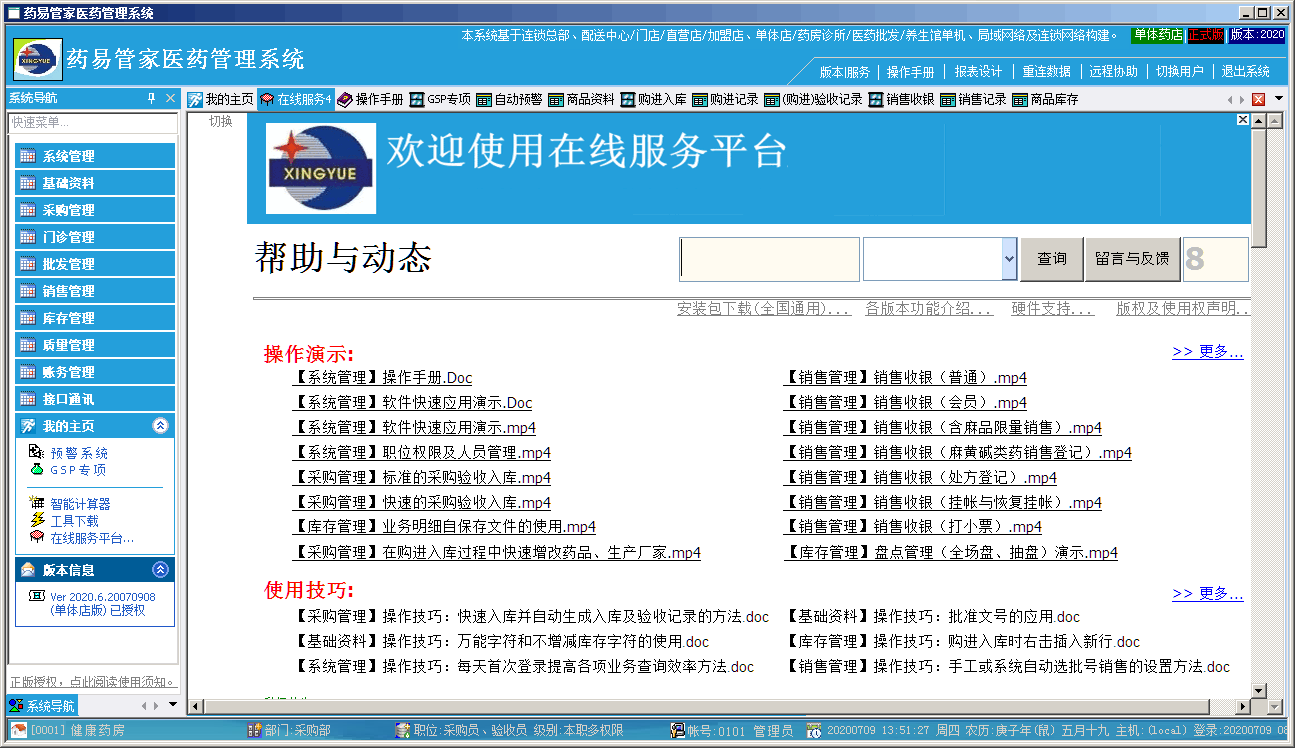
Task: Click the 版本|服务 header link
Action: pos(844,72)
